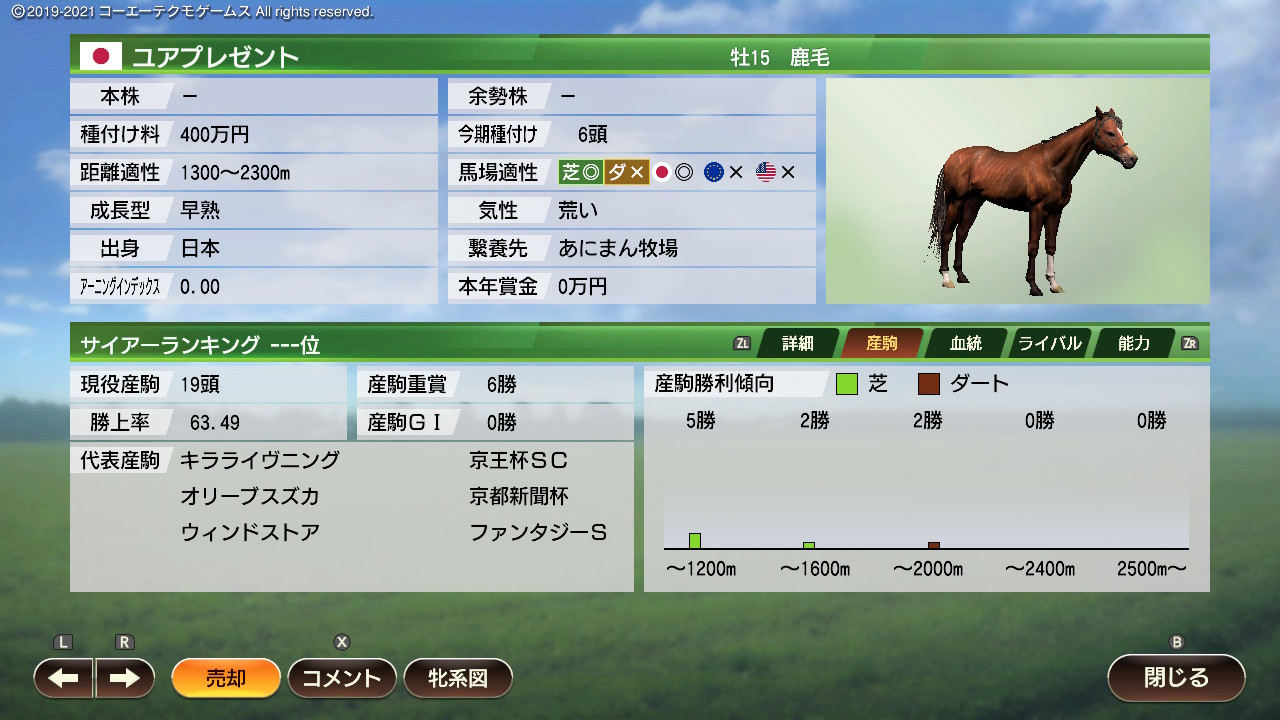Click the right arrow next horse button
Screen dimensions: 1280x720
(x=125, y=678)
